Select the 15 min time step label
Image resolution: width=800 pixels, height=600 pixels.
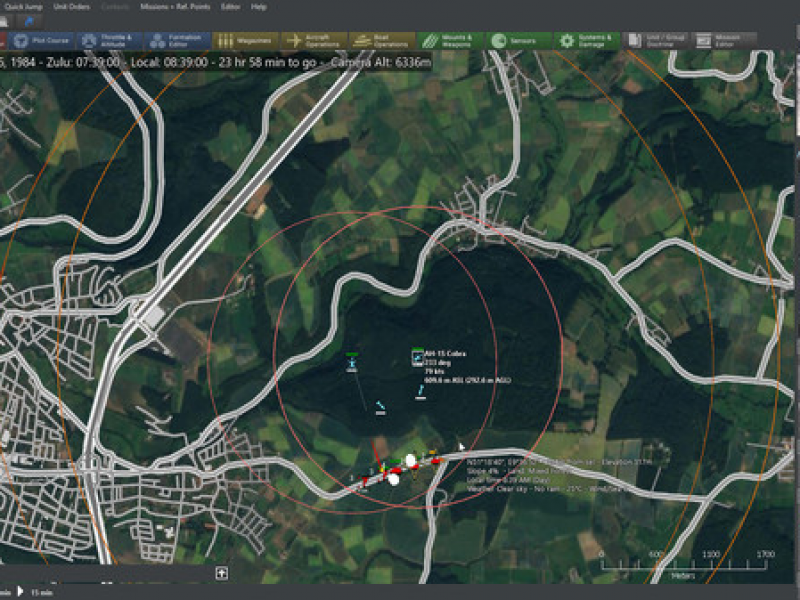(x=42, y=592)
